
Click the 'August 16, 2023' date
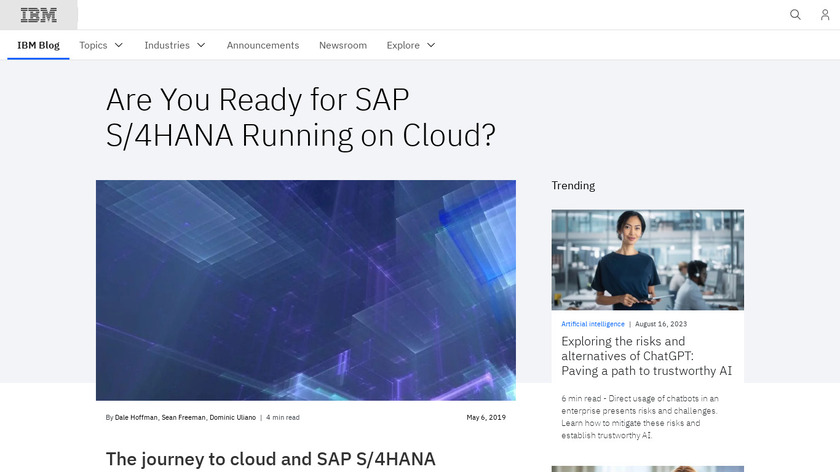tap(661, 324)
